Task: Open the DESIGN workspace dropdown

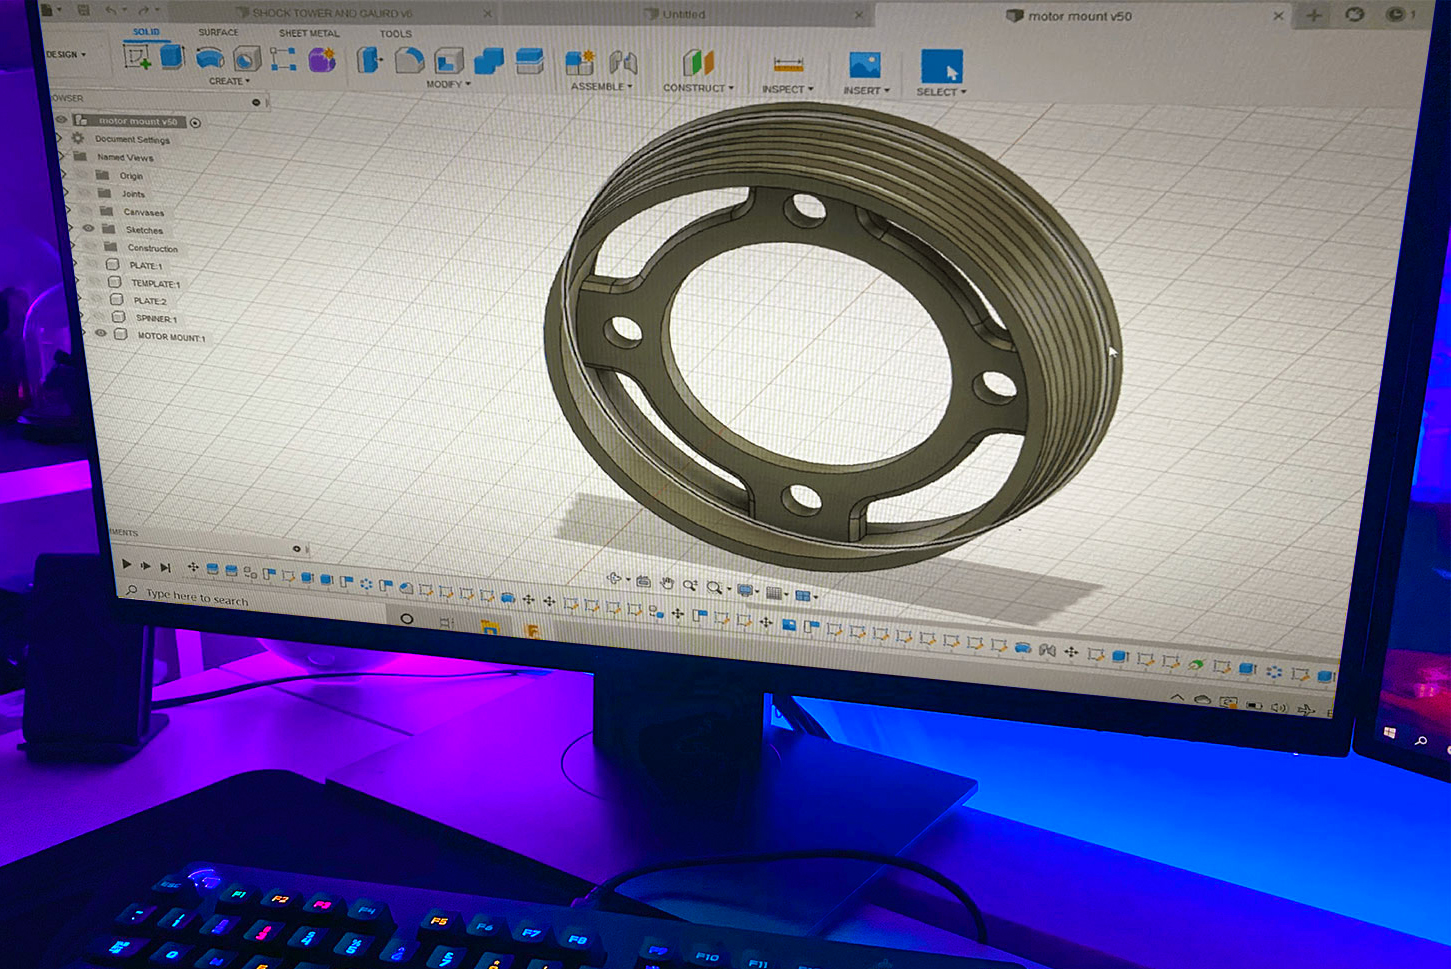Action: coord(66,54)
